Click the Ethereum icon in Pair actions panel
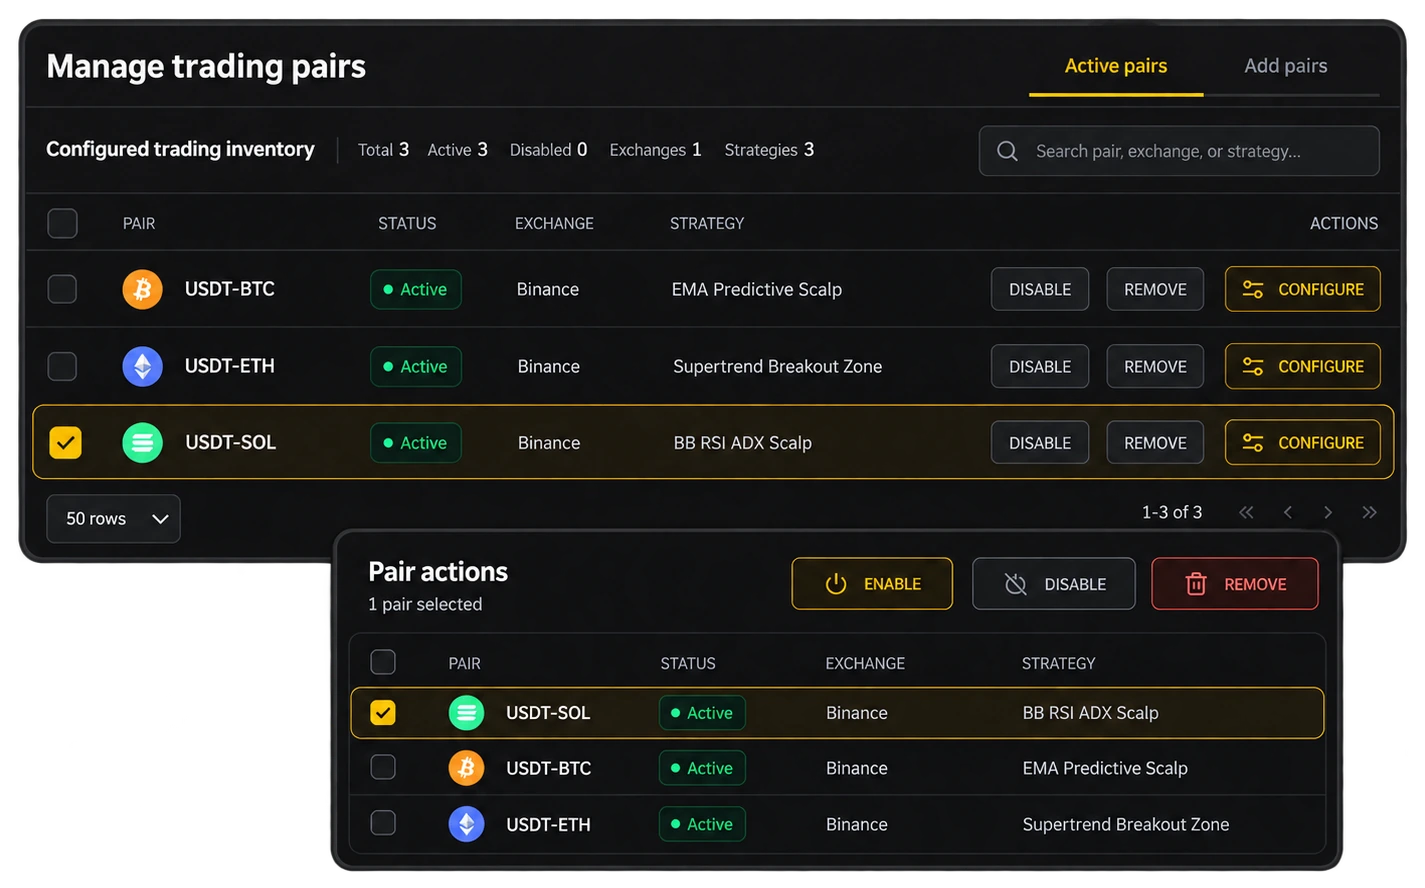This screenshot has width=1425, height=888. click(x=466, y=824)
